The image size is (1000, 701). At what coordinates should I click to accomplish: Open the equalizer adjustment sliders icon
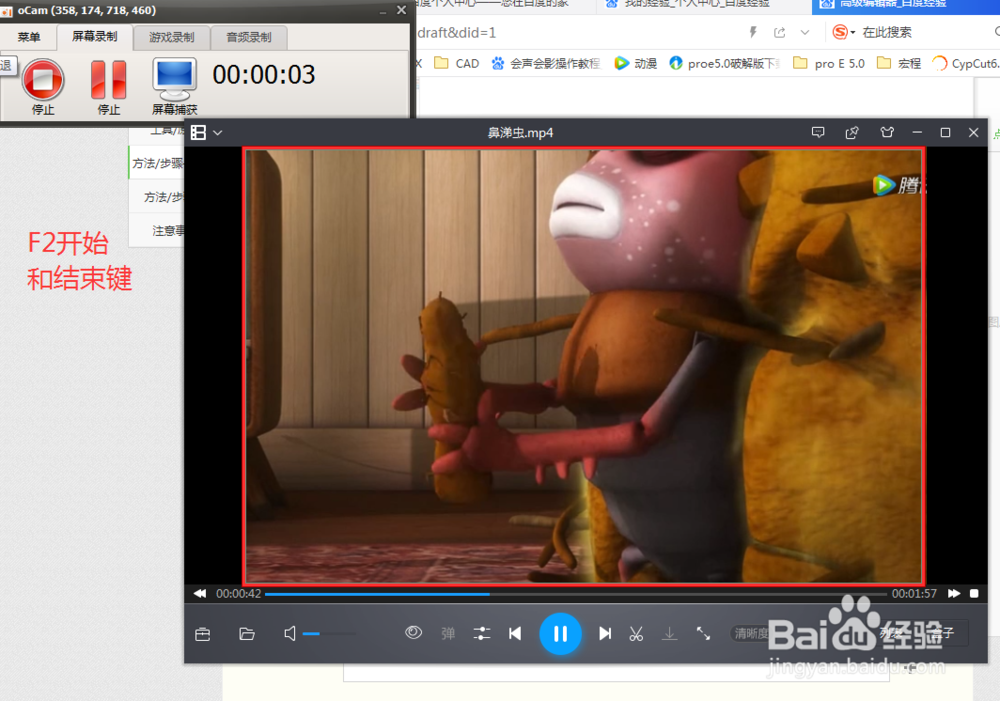click(x=482, y=633)
